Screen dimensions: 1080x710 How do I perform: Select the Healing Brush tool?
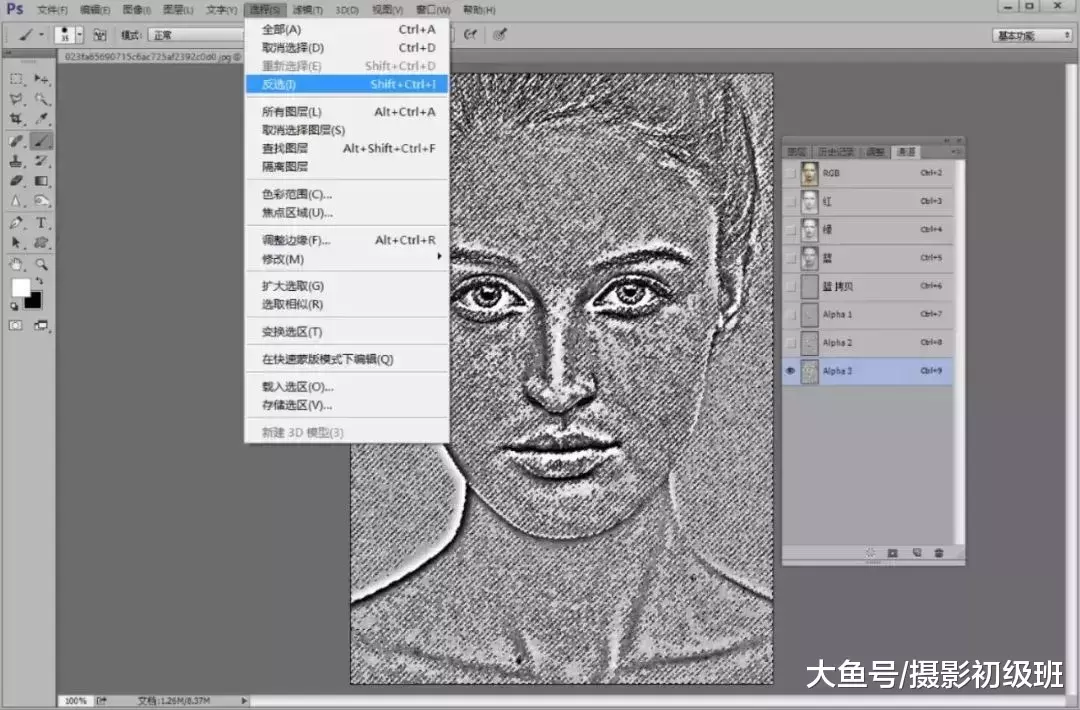click(x=17, y=140)
